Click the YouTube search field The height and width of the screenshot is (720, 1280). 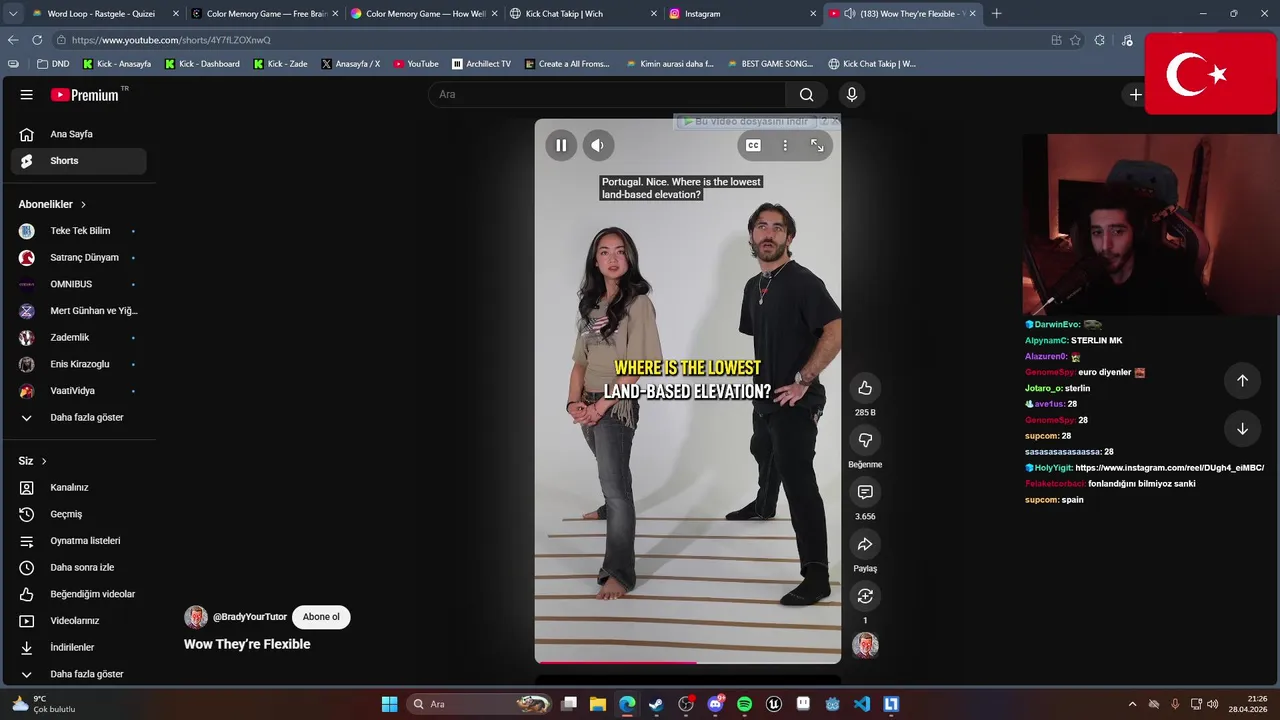click(606, 94)
